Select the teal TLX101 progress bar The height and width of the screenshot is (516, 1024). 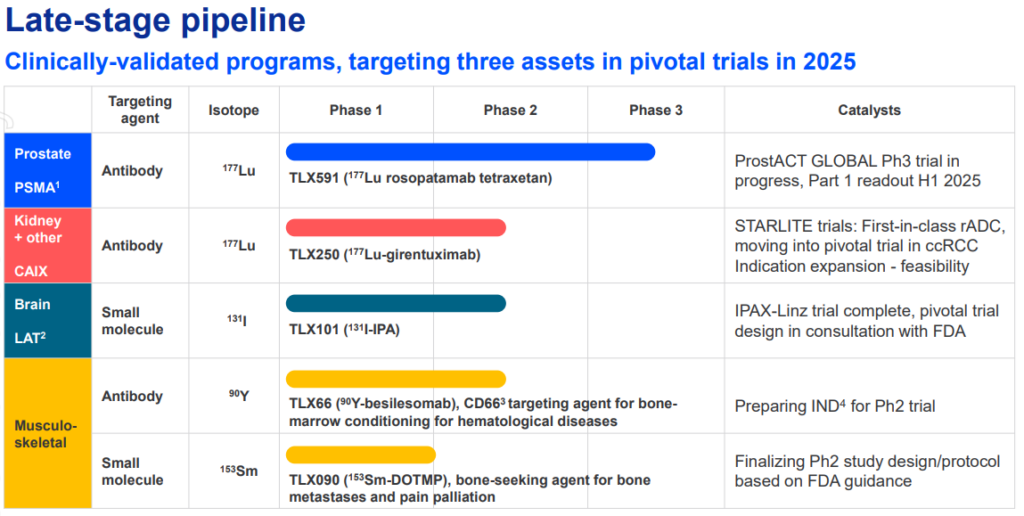(396, 303)
